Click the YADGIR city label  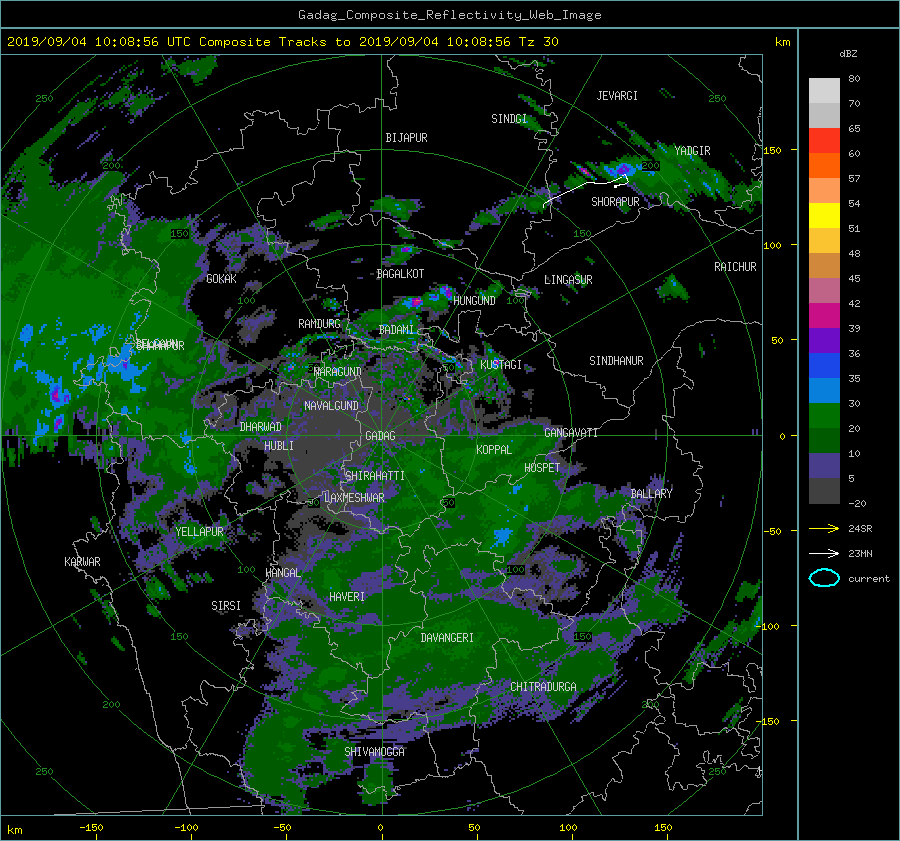(x=692, y=151)
